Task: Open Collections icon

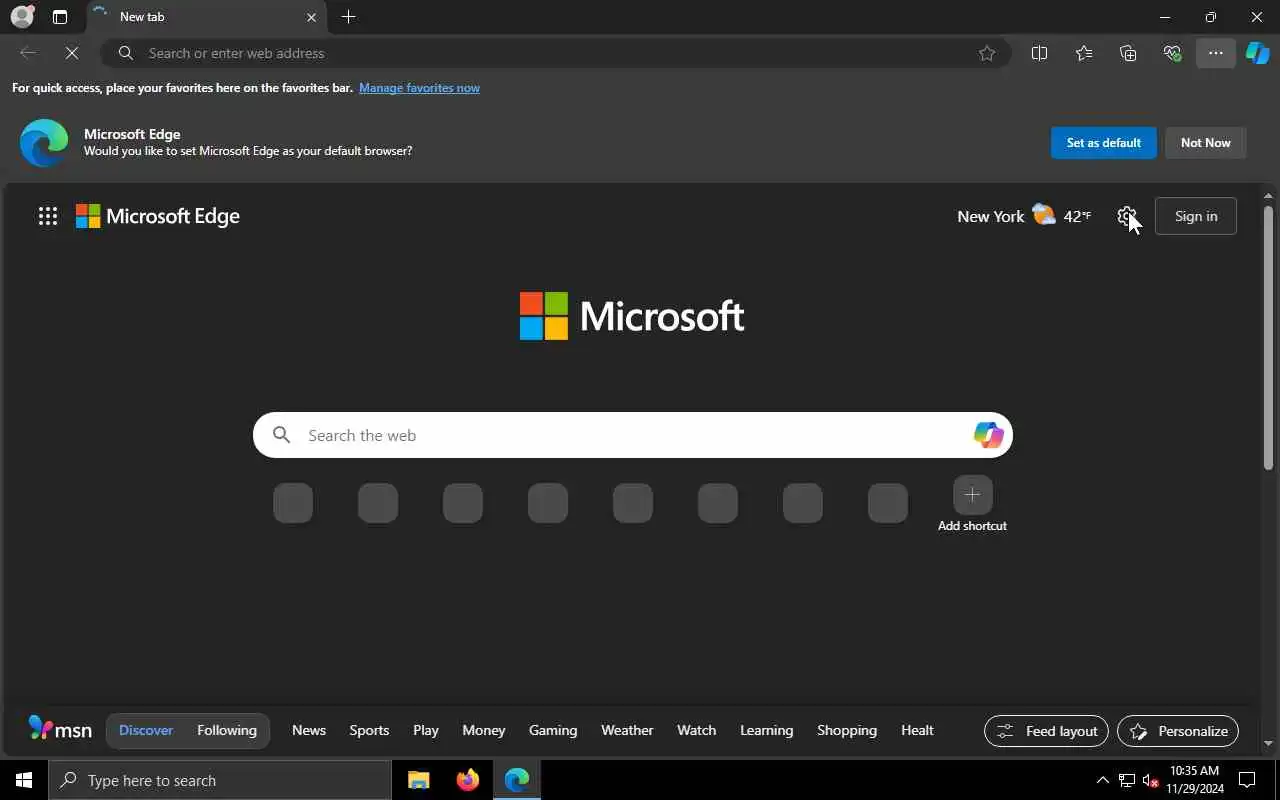Action: 1128,53
